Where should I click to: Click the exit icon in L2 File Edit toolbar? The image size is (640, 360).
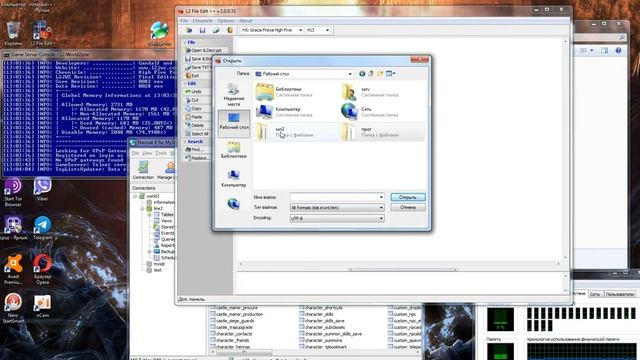230,30
